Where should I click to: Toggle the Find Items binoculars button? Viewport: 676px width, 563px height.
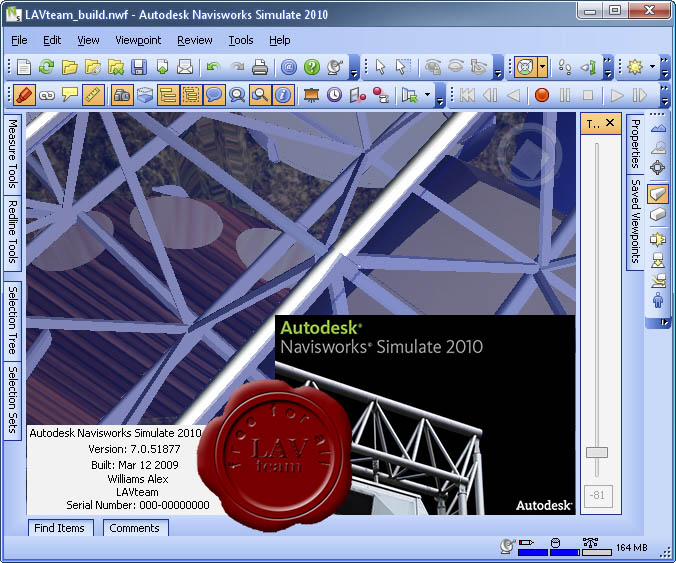click(x=260, y=95)
